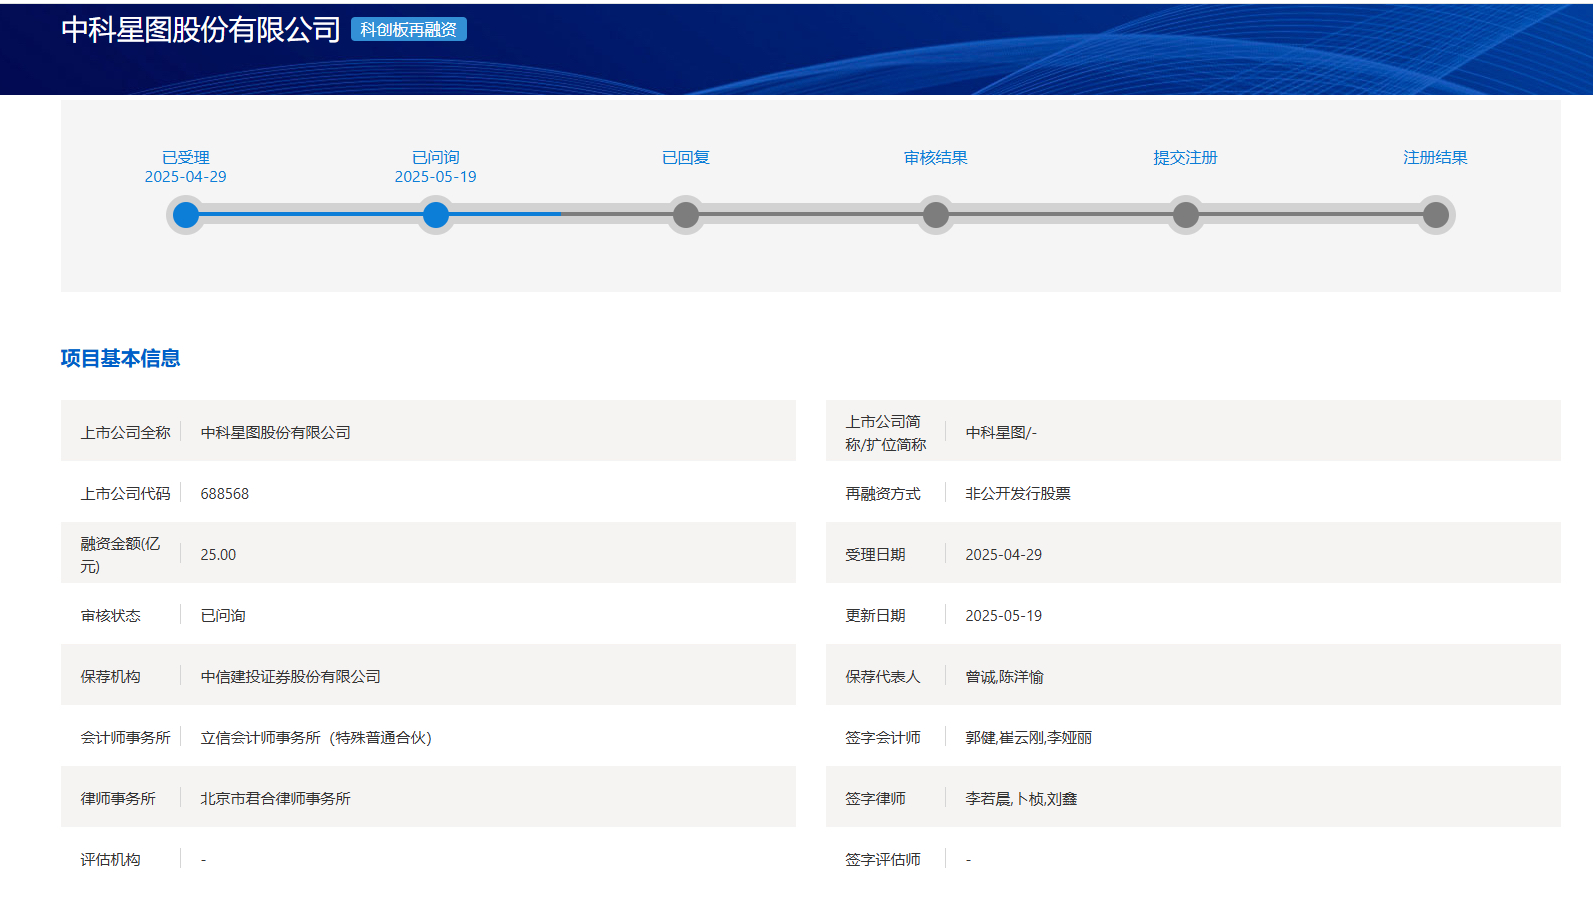
Task: Click sponsor value 中信建投证券股份有限公司
Action: point(291,677)
